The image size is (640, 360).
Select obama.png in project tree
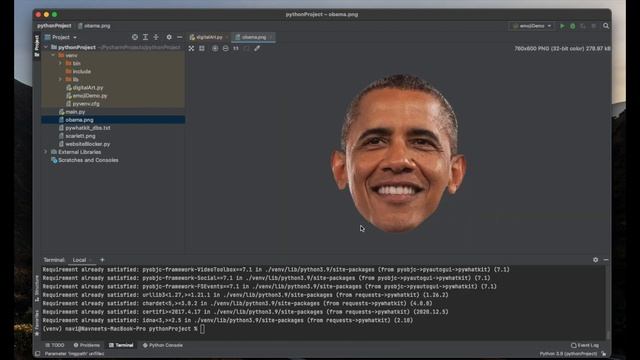coord(113,120)
